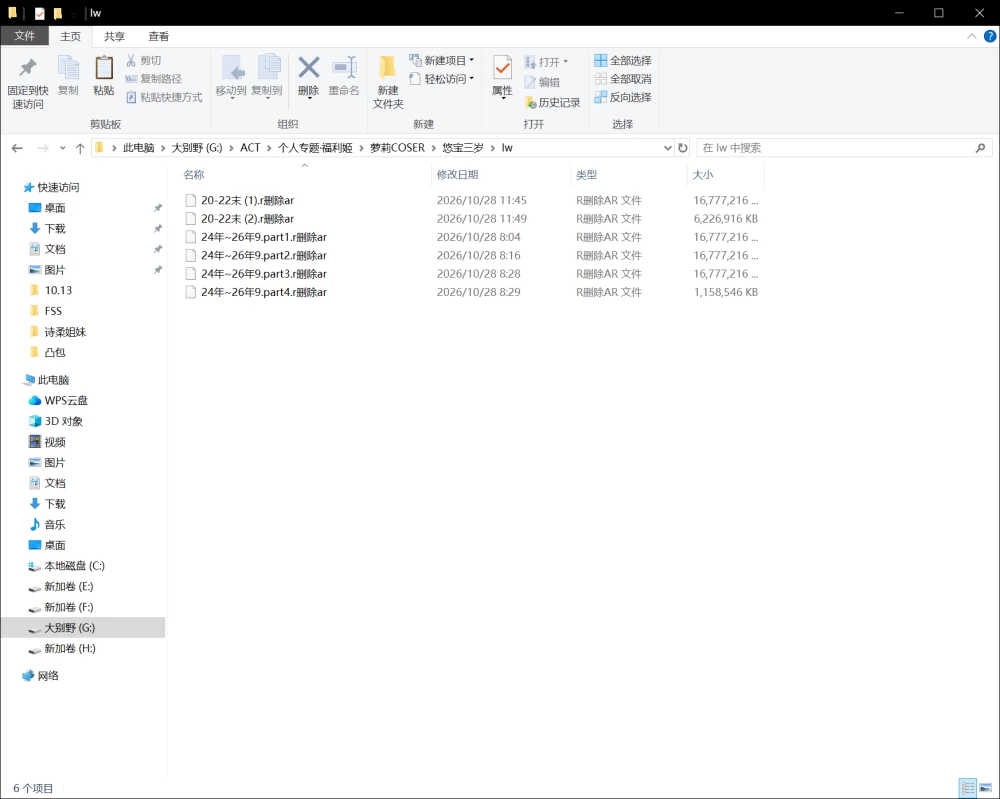Screen dimensions: 1000x799
Task: Click the Properties icon in title bar
Action: click(x=40, y=13)
